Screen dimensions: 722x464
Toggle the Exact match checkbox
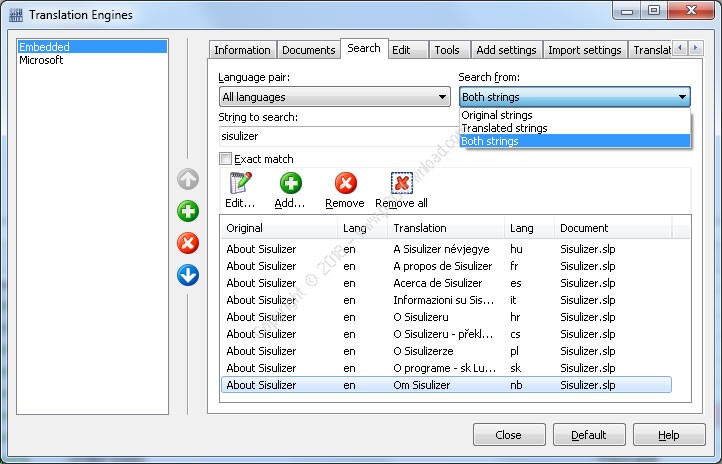pyautogui.click(x=225, y=159)
